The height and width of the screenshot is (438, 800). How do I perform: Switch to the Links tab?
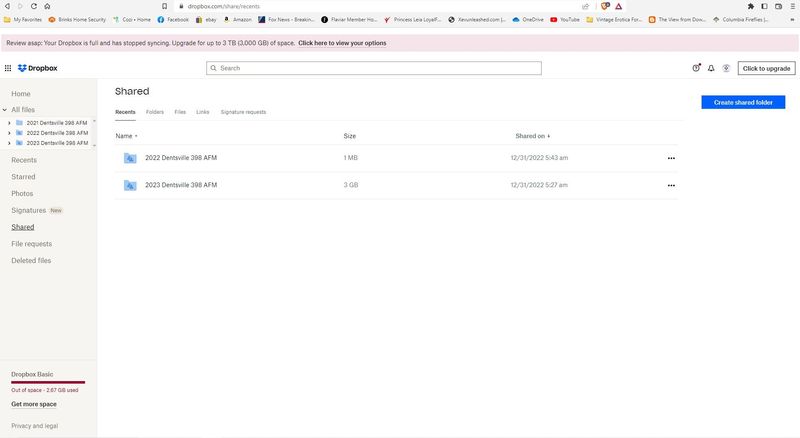coord(203,112)
